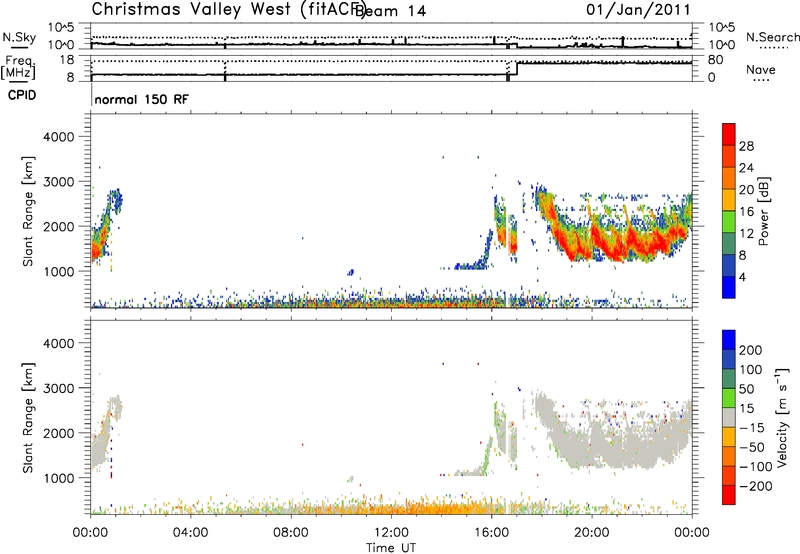Click the '80' Nave axis value
800x554 pixels.
pyautogui.click(x=715, y=60)
